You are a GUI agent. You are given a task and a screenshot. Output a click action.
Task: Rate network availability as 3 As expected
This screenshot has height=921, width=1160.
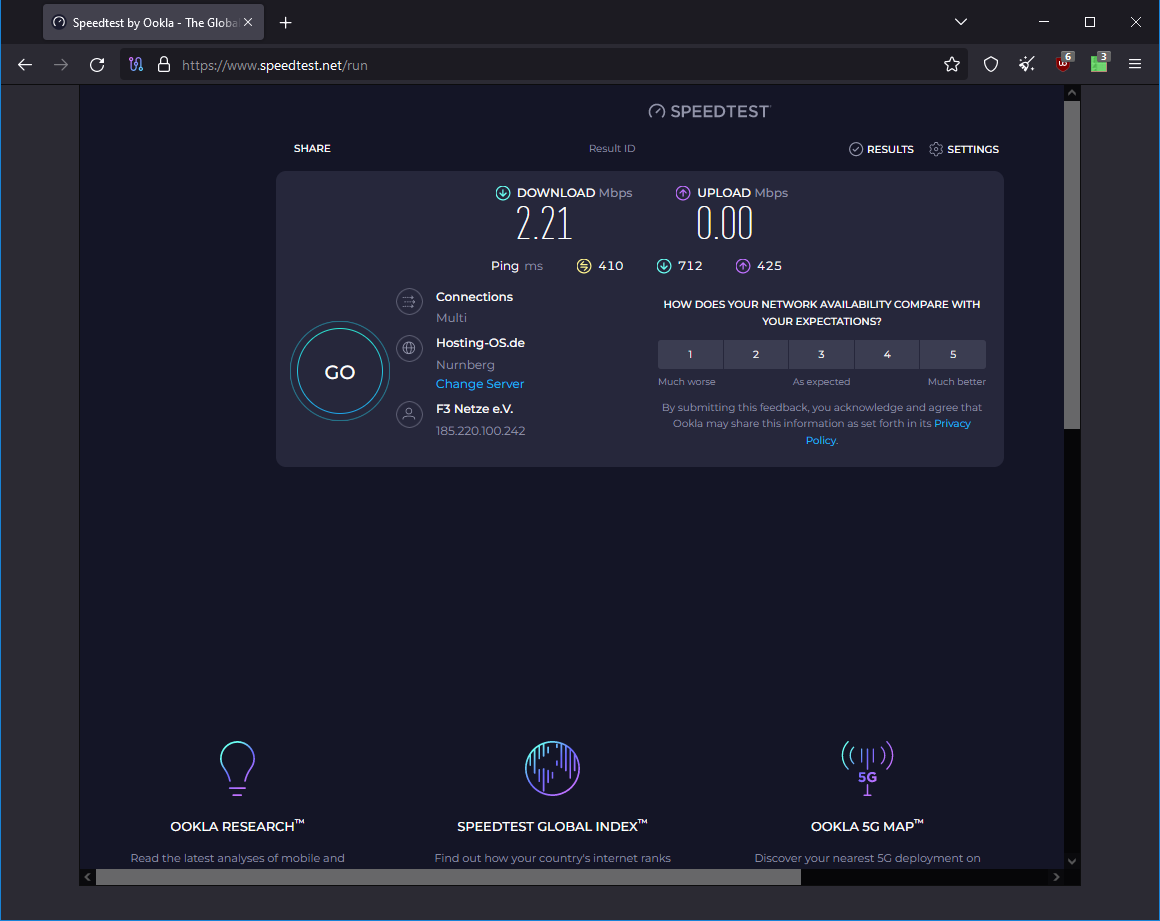coord(821,354)
